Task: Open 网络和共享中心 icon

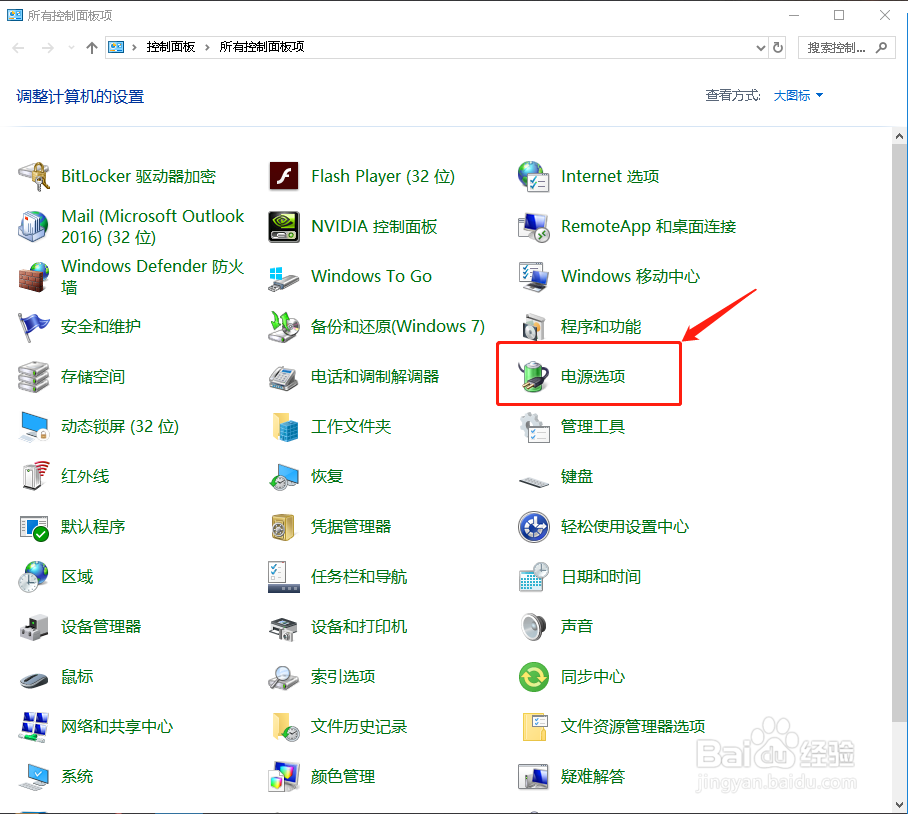Action: tap(34, 727)
